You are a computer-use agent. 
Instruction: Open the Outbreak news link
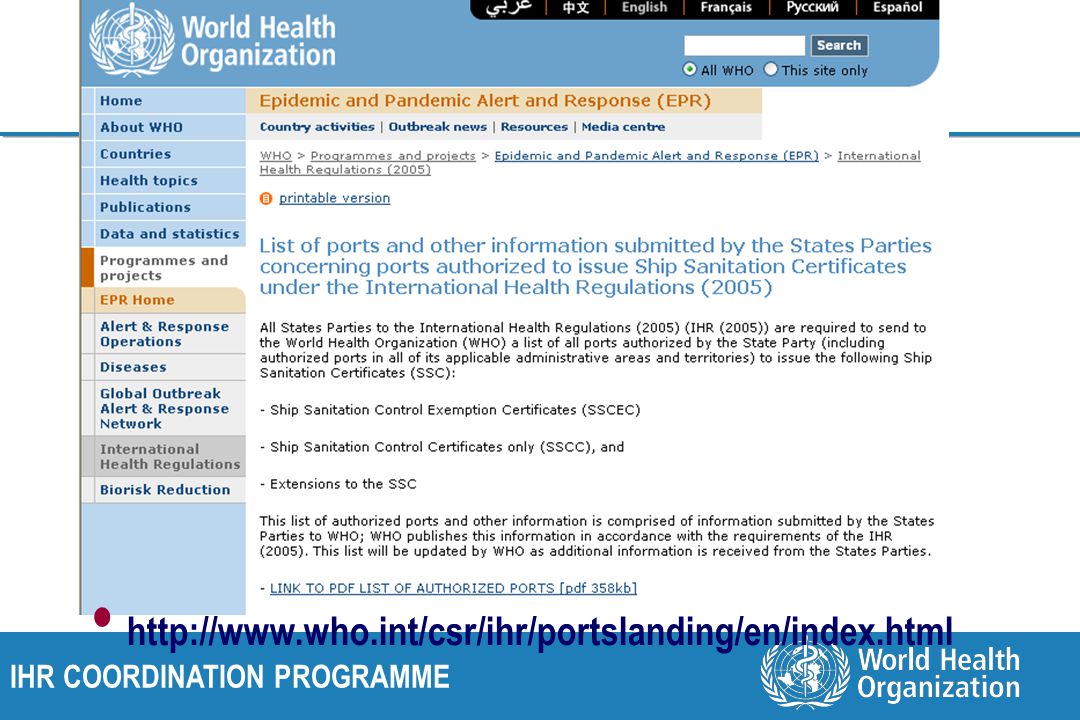[x=437, y=127]
